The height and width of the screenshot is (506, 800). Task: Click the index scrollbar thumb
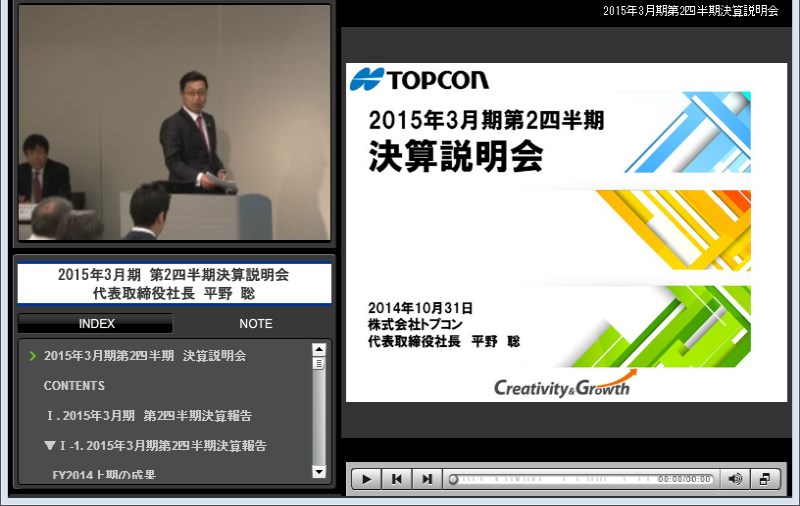[x=319, y=364]
